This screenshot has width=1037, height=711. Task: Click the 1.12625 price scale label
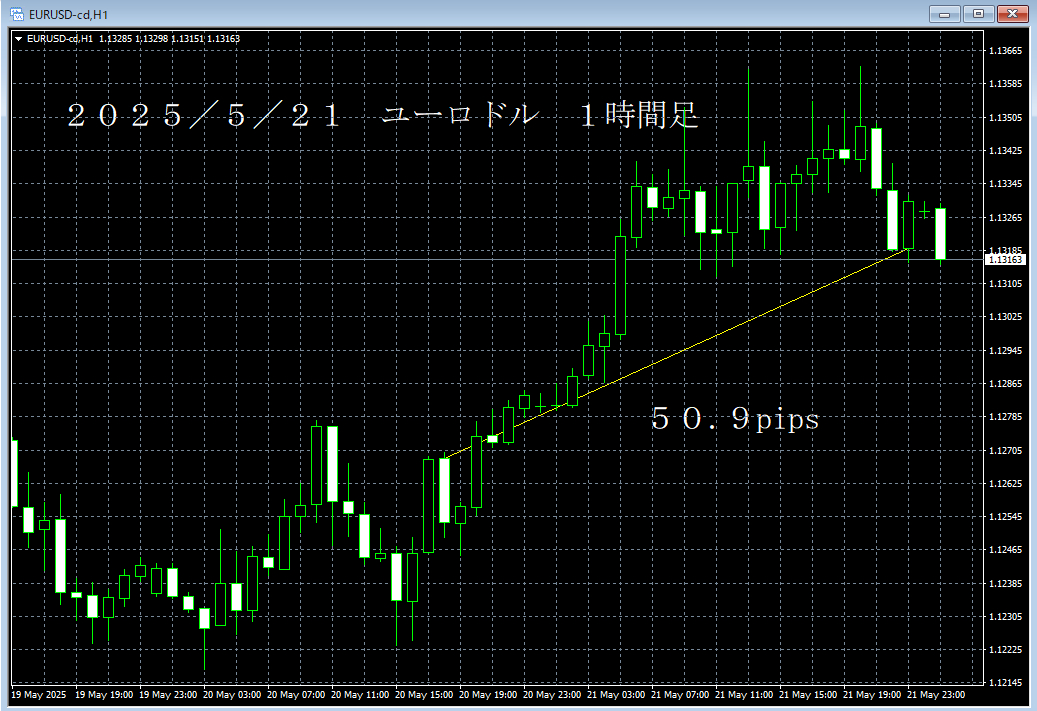click(1005, 483)
